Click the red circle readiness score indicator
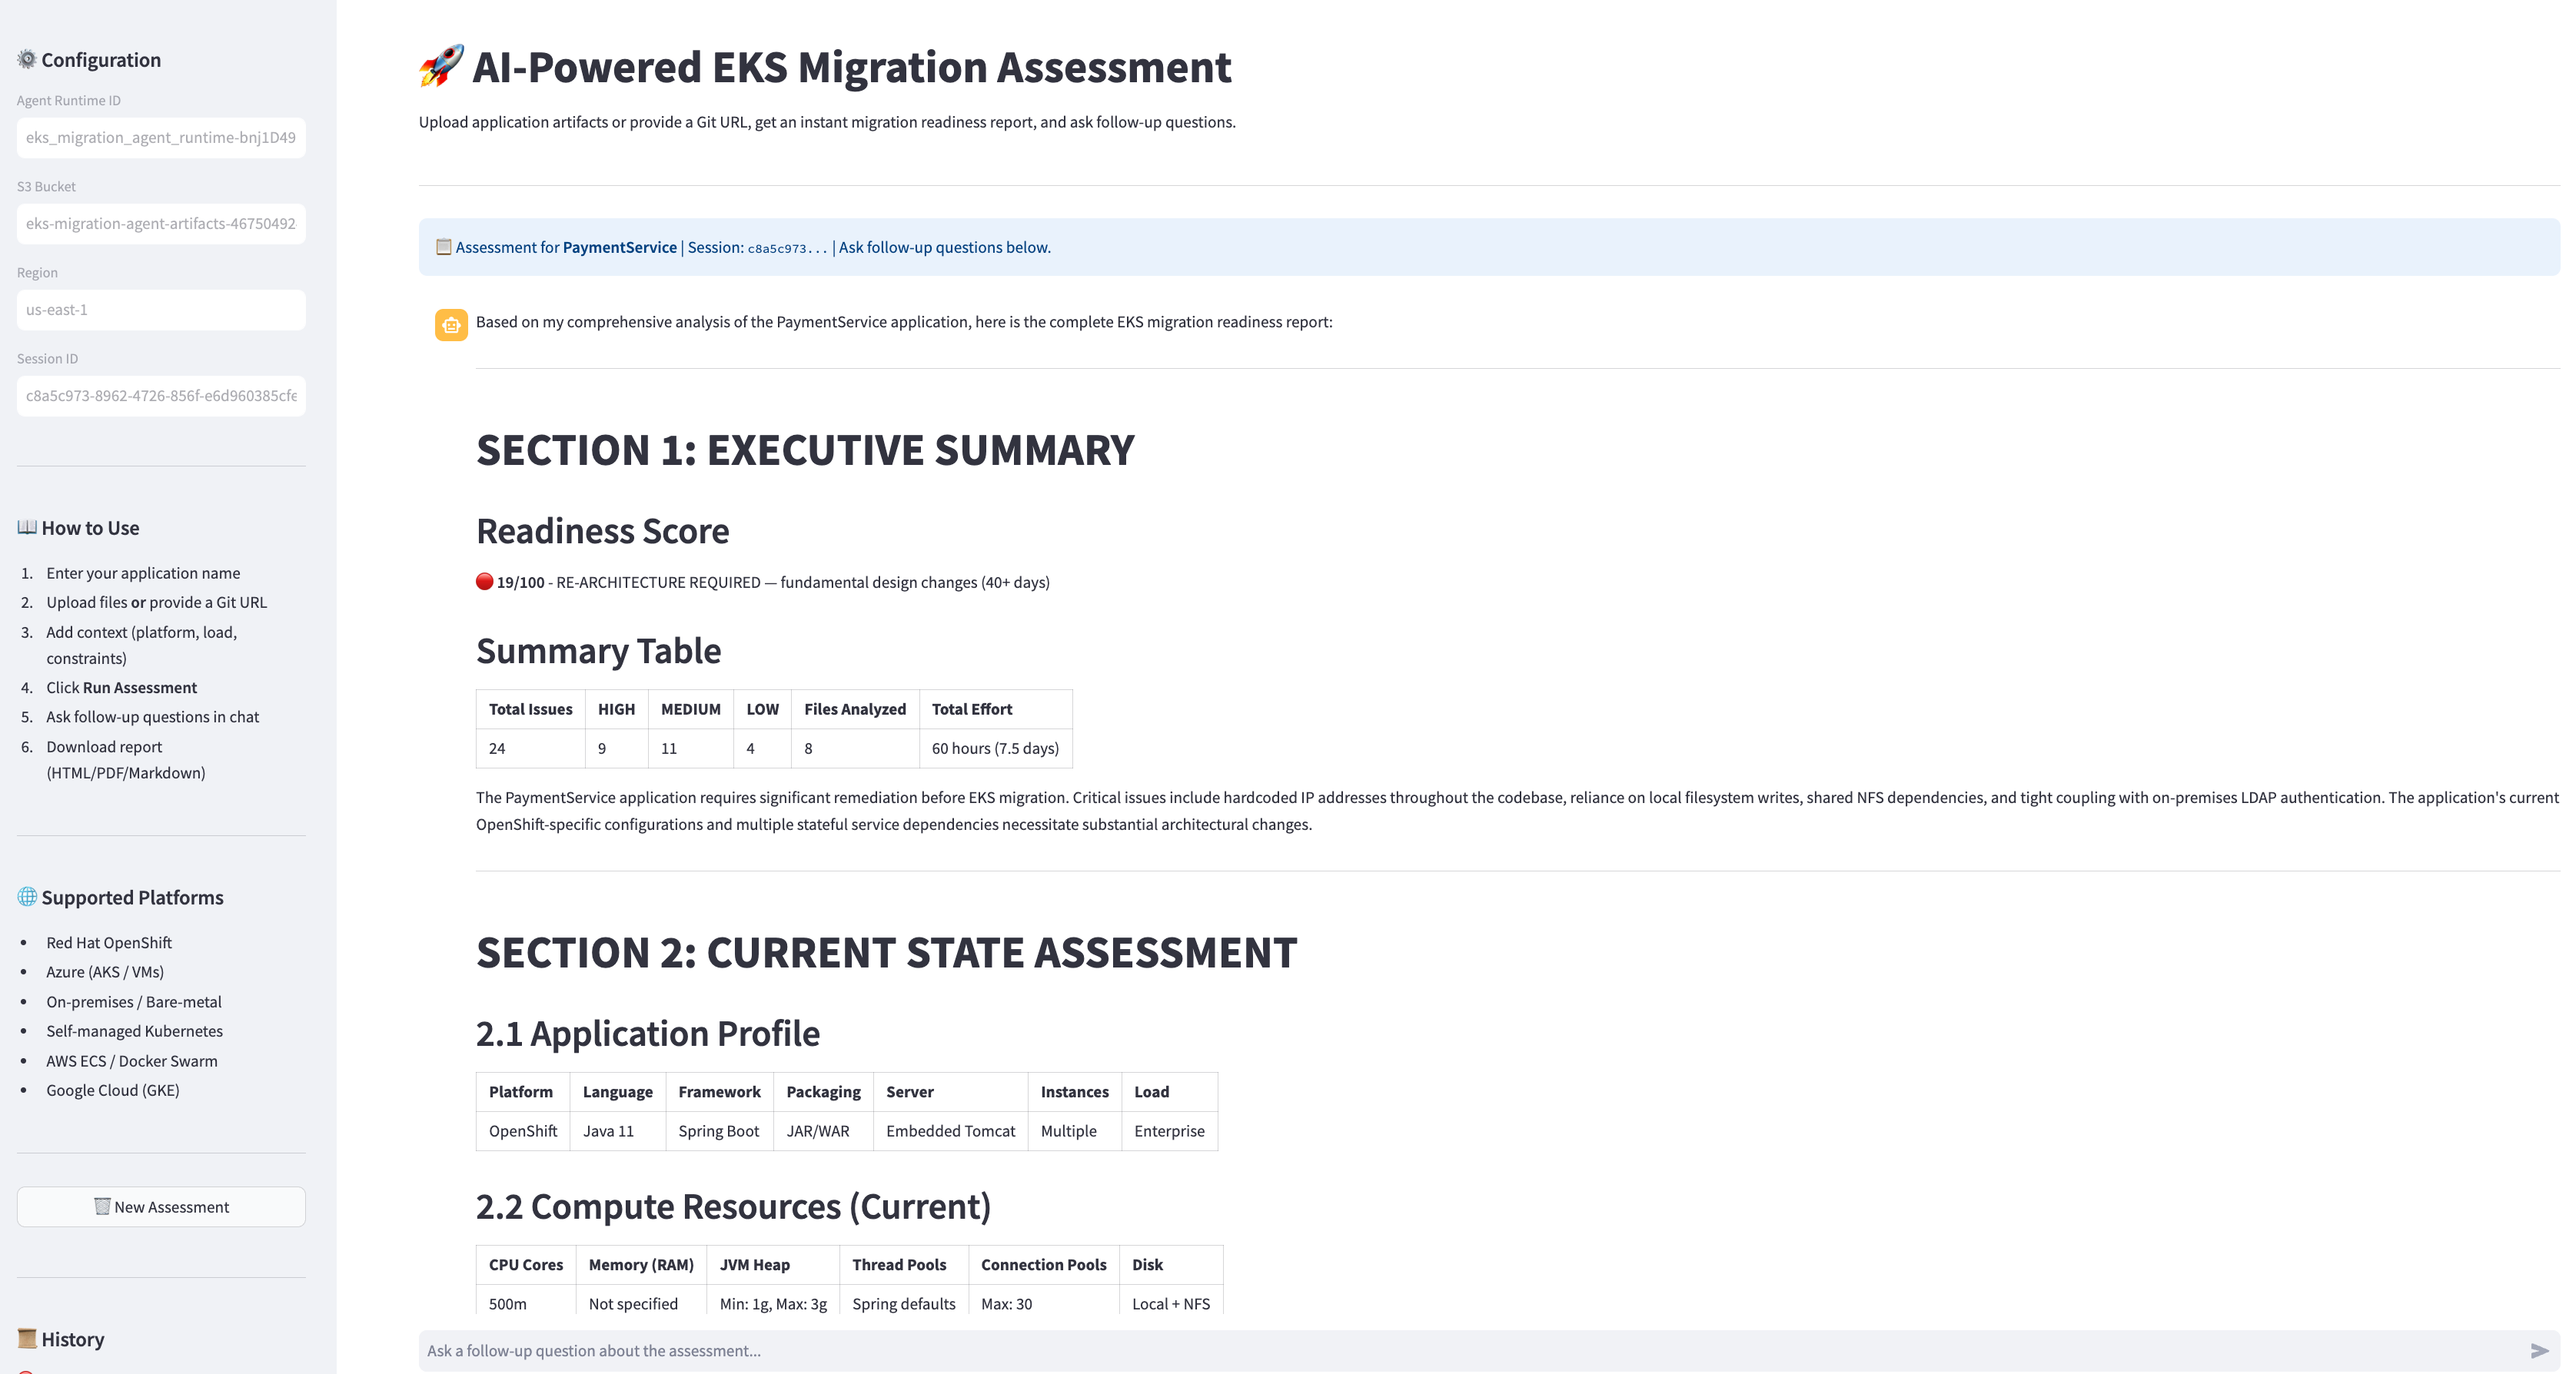2576x1374 pixels. click(x=484, y=581)
